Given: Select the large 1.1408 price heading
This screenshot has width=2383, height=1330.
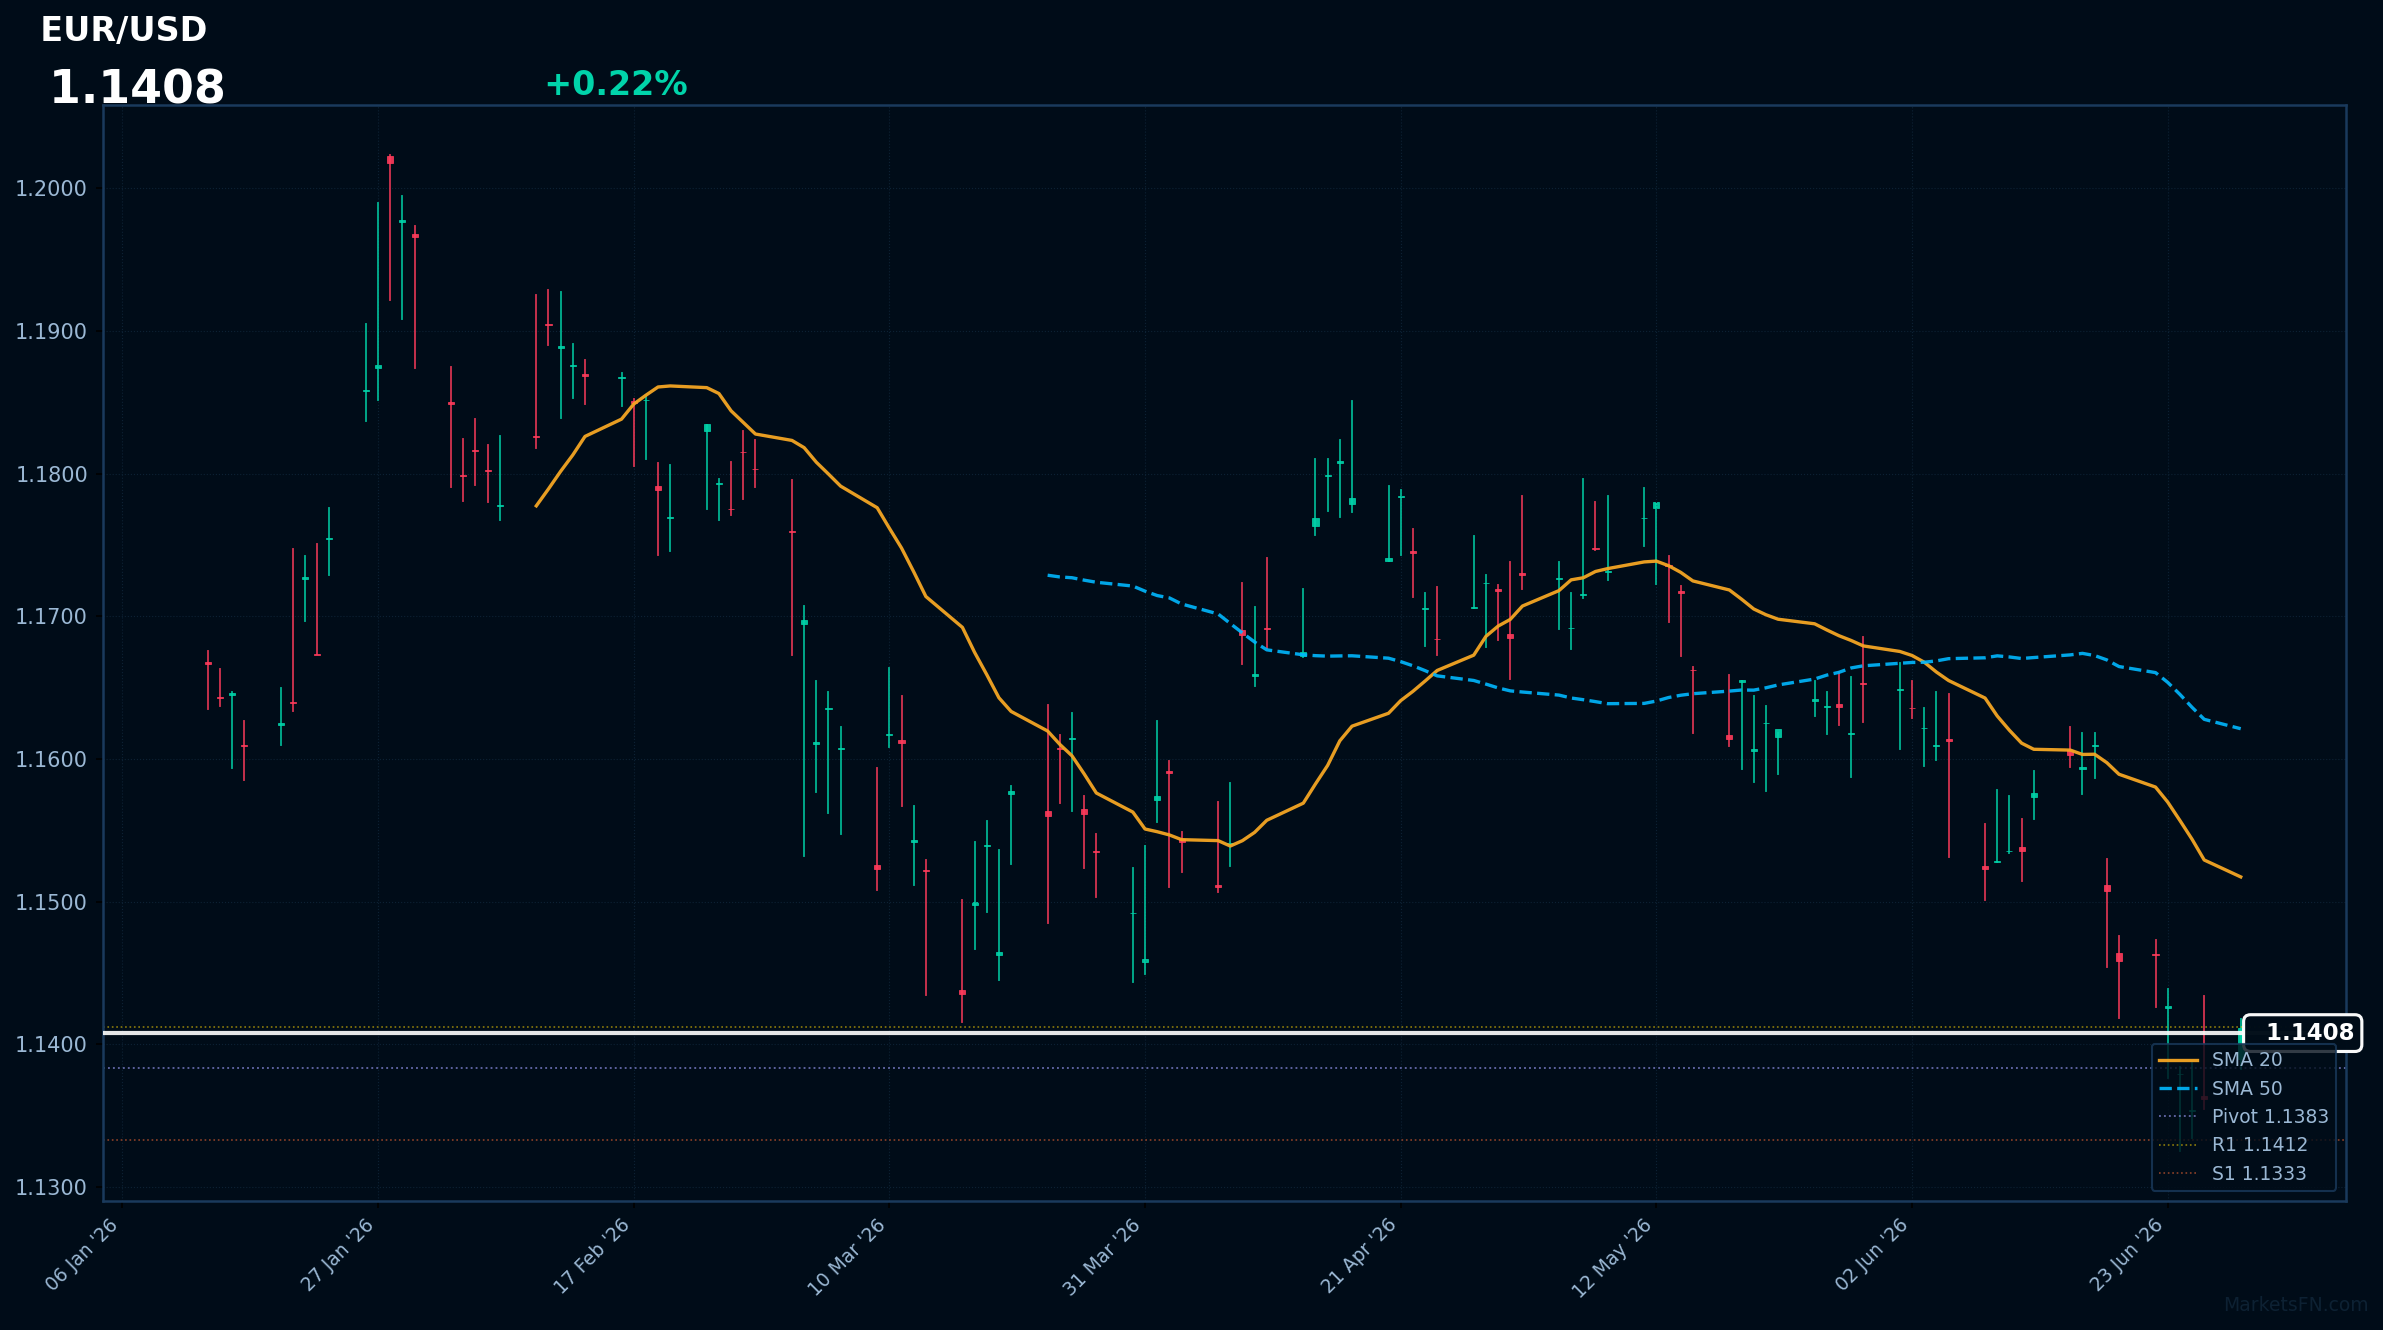Looking at the screenshot, I should pos(137,88).
